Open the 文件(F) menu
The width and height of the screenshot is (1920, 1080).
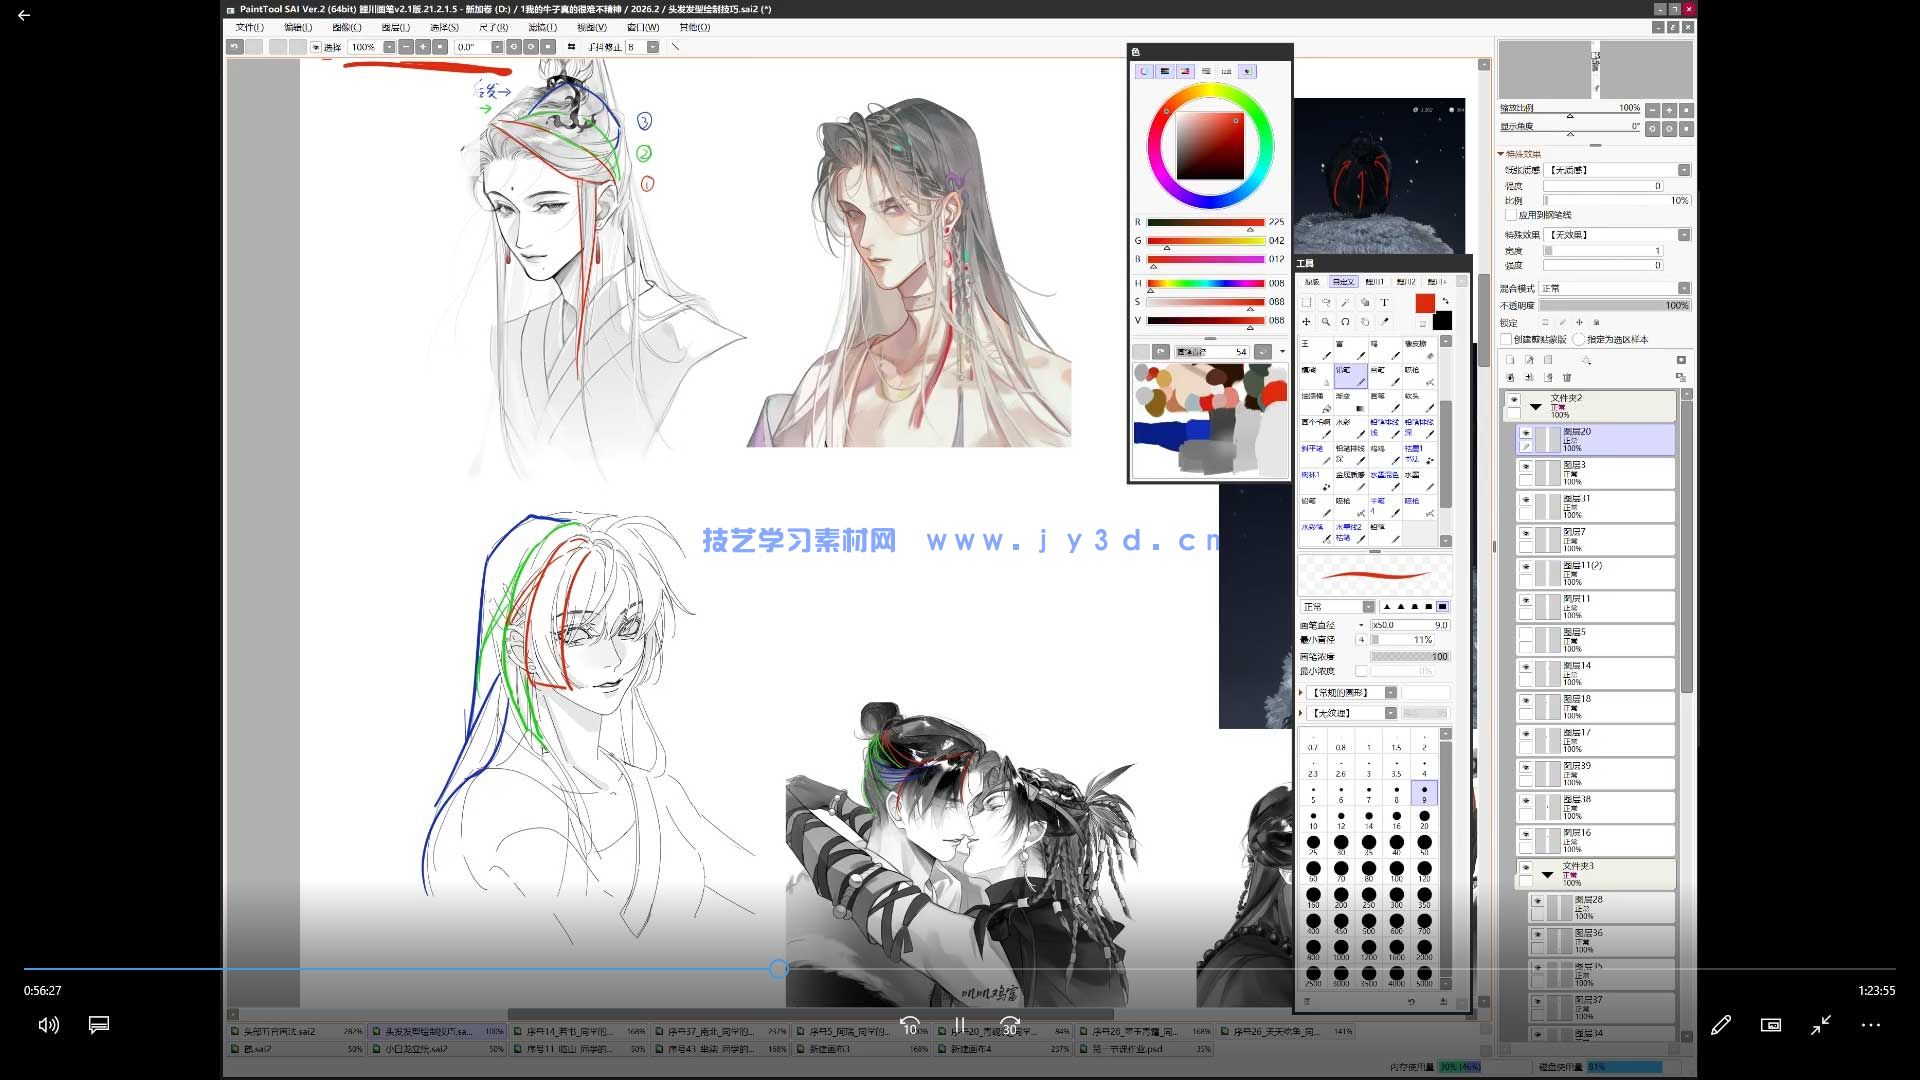click(x=248, y=27)
